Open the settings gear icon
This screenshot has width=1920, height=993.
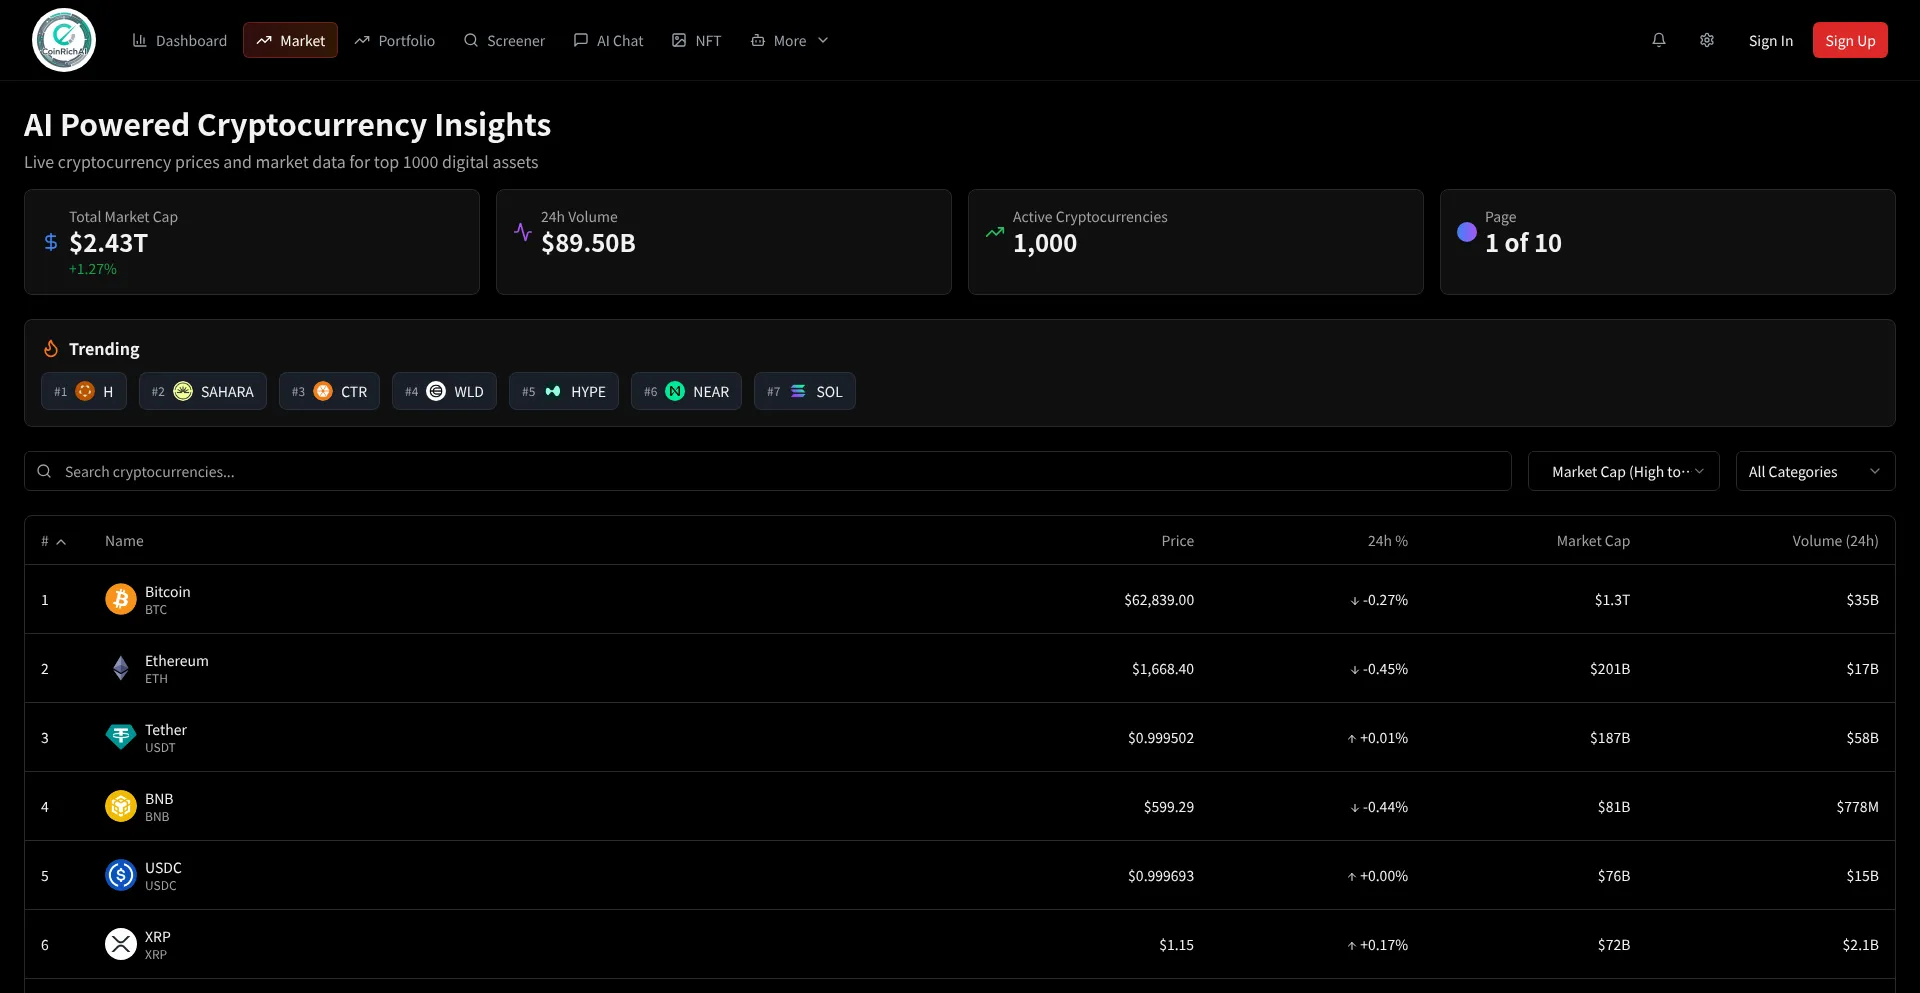coord(1707,40)
